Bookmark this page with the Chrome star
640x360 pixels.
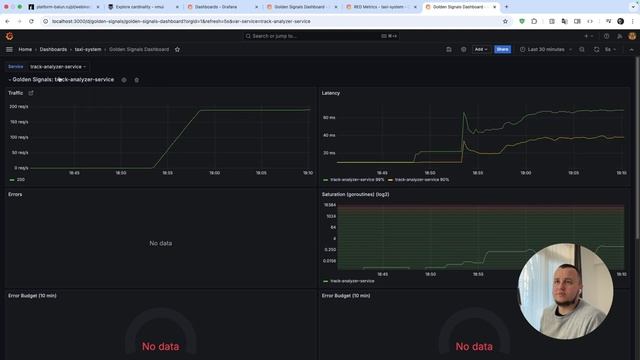(x=505, y=21)
